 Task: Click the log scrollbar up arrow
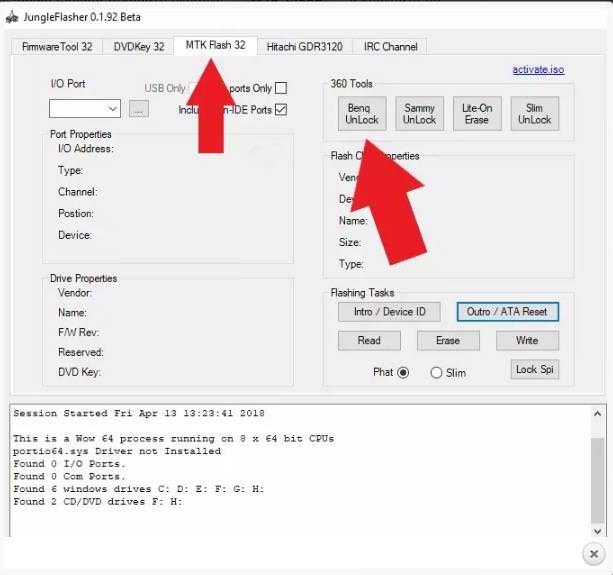click(597, 414)
